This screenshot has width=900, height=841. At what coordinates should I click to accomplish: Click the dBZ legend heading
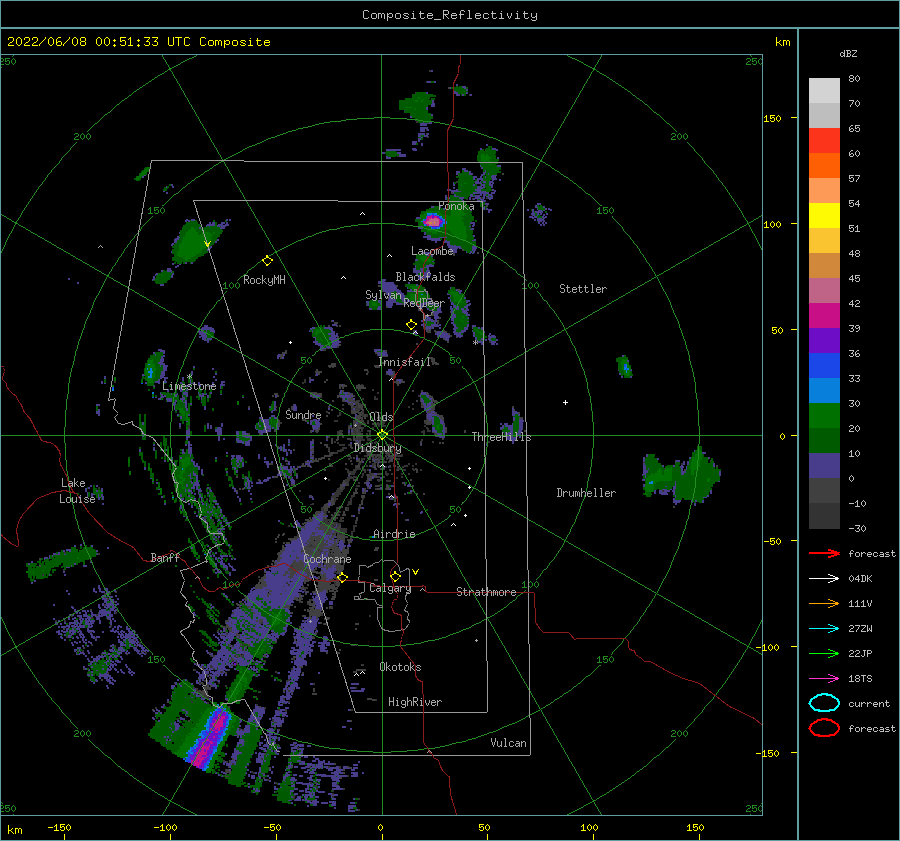848,53
